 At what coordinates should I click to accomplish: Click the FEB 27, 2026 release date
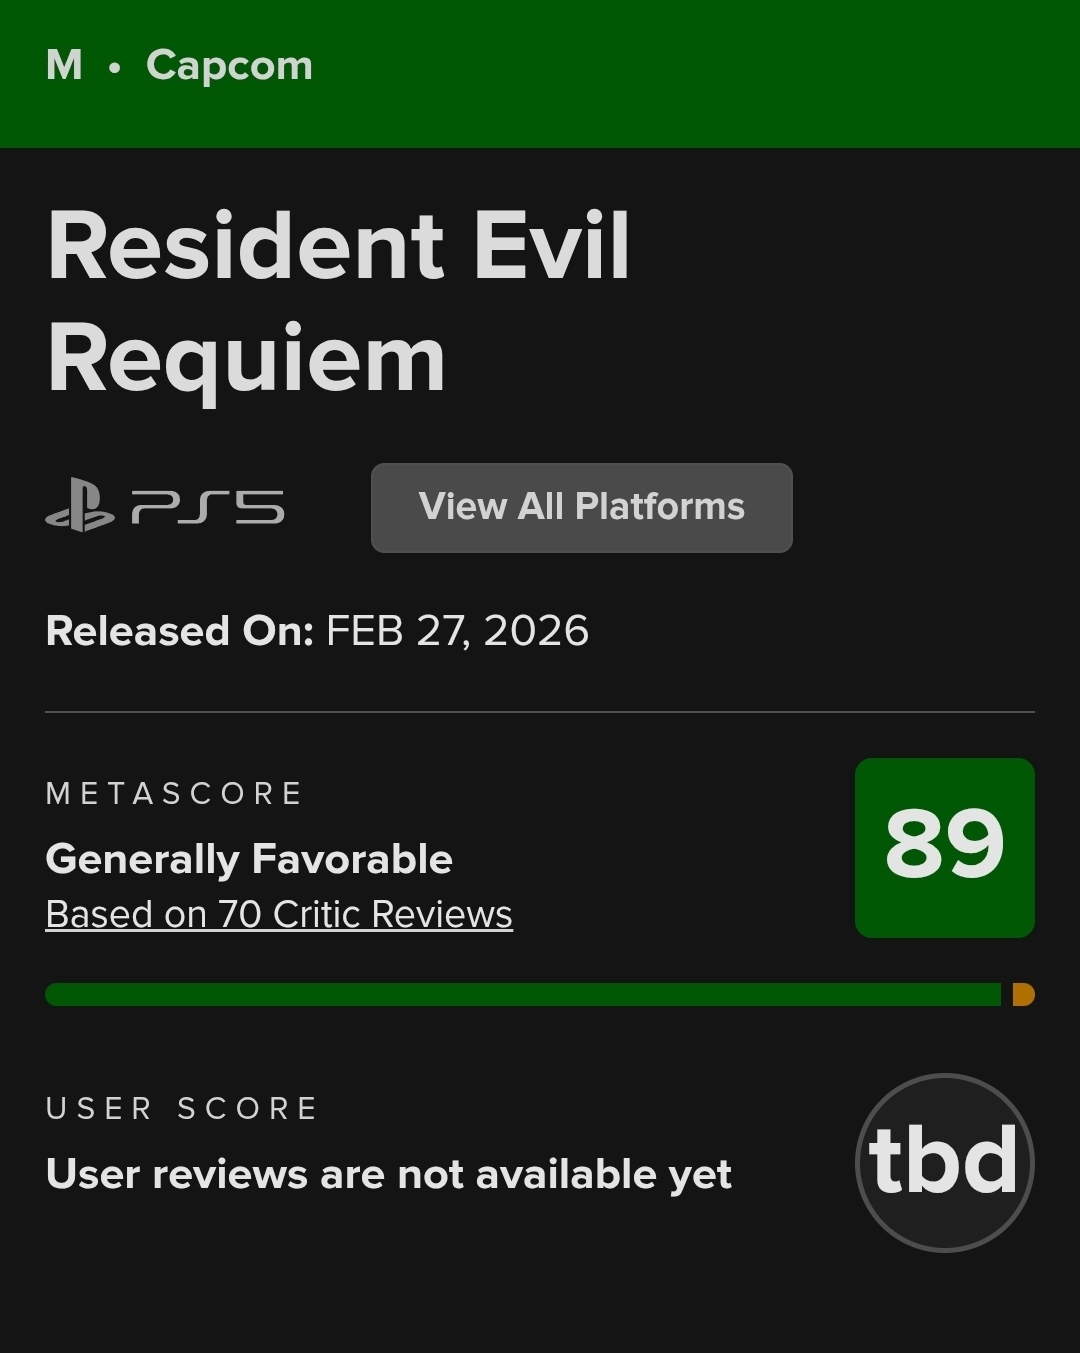(457, 631)
